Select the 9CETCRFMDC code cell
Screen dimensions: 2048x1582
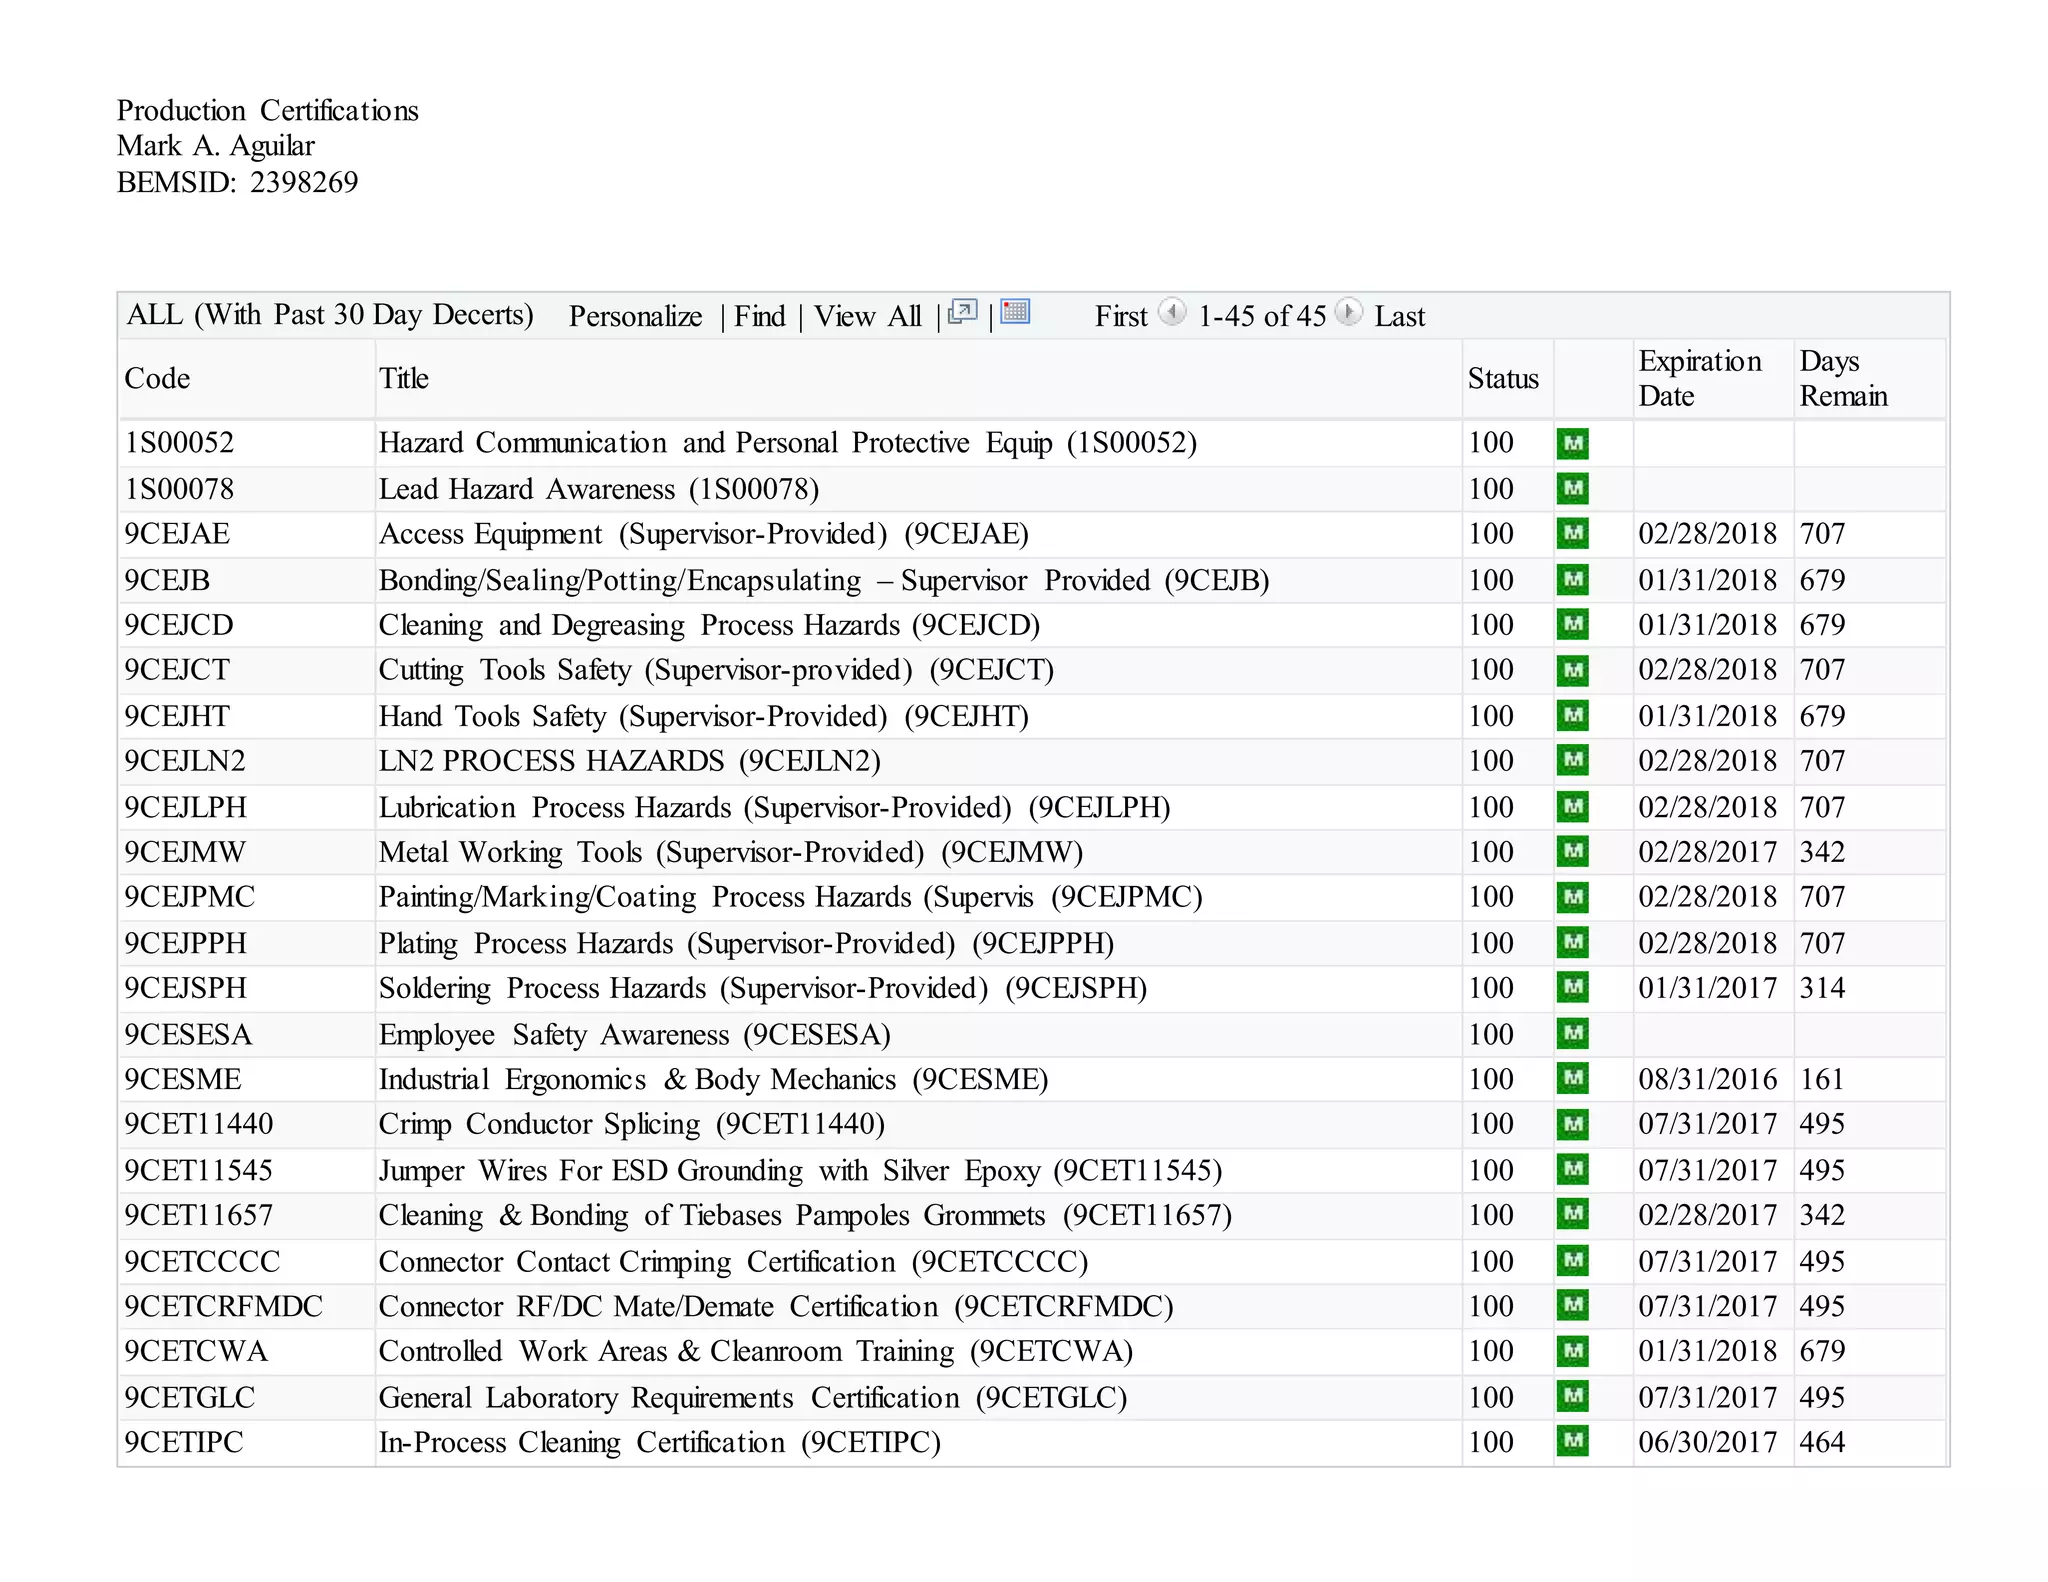[x=223, y=1306]
